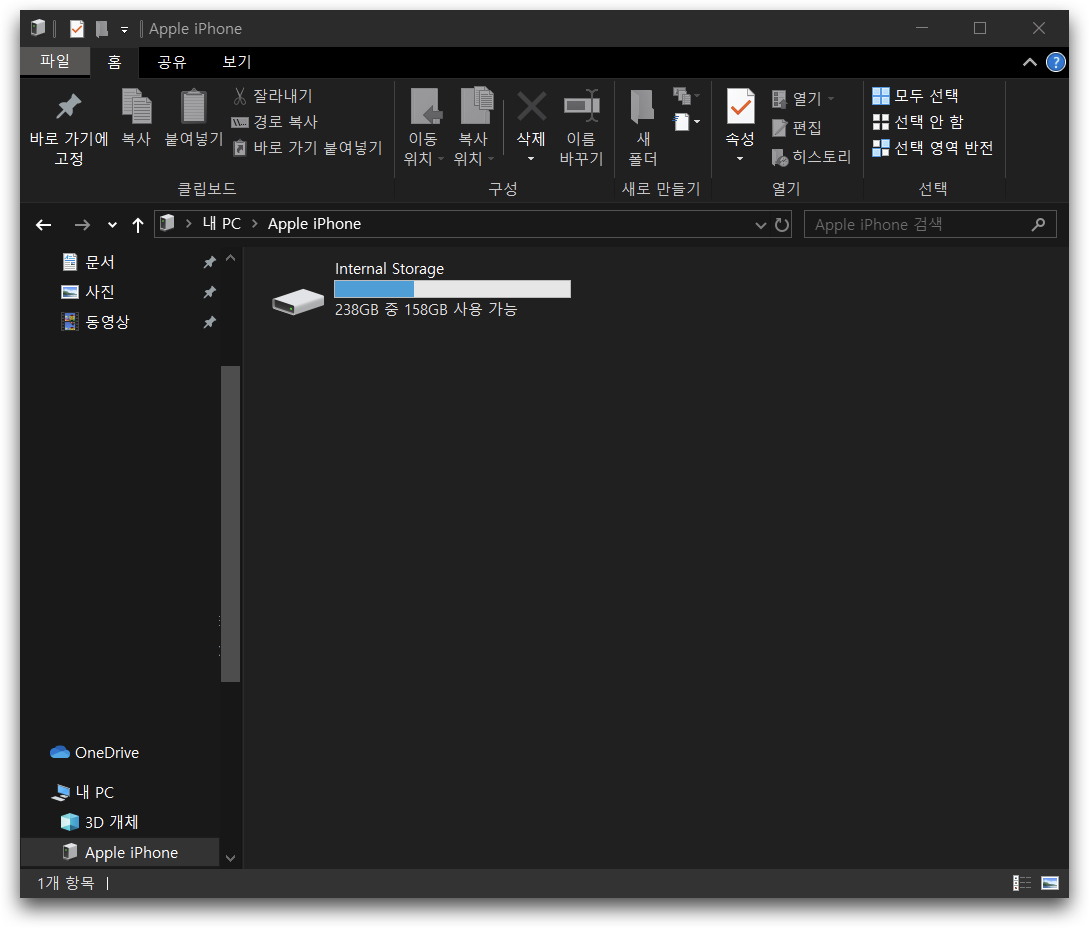Open the 열기 dropdown arrow
This screenshot has height=928, width=1089.
pyautogui.click(x=831, y=99)
